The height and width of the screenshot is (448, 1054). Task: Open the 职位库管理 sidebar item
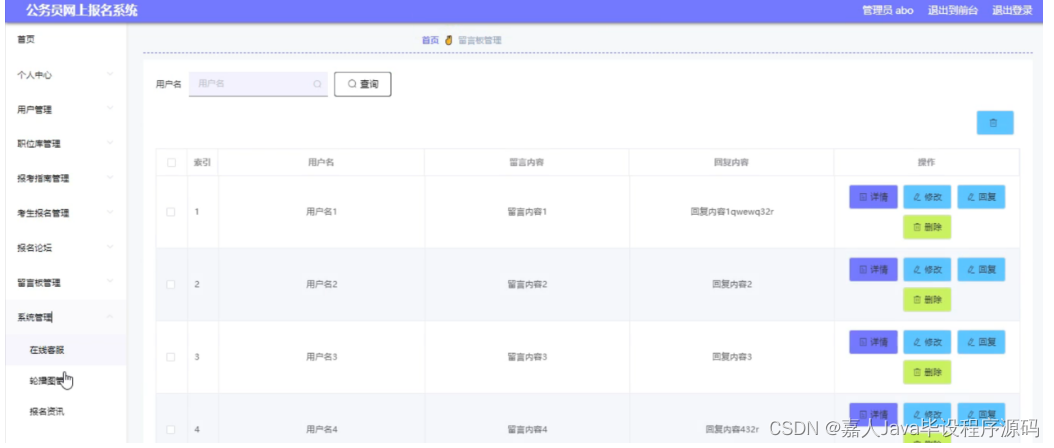tap(66, 144)
